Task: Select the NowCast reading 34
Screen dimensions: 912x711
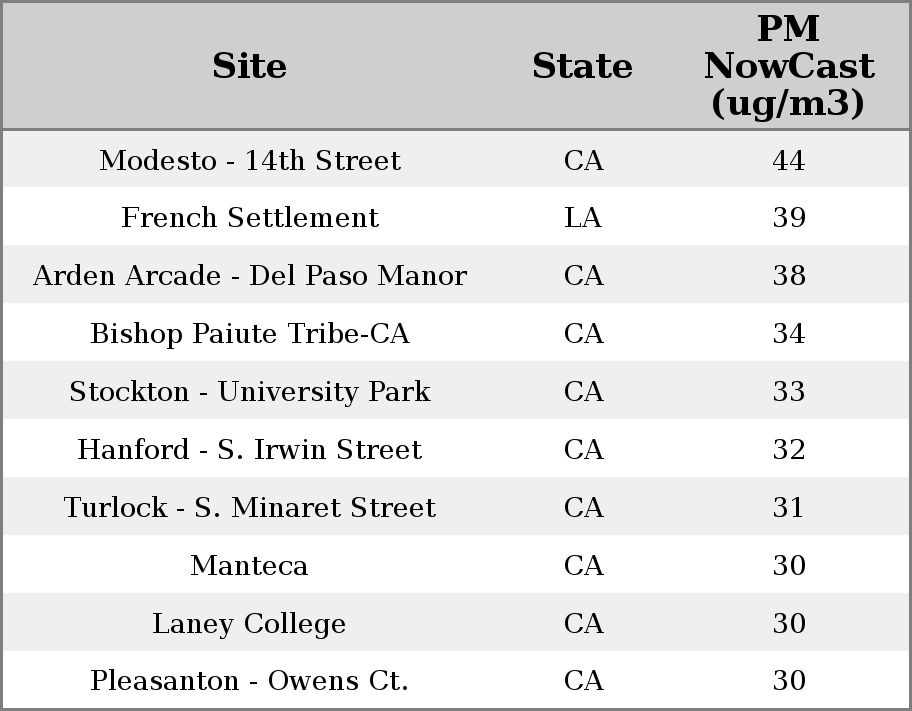Action: pos(788,334)
